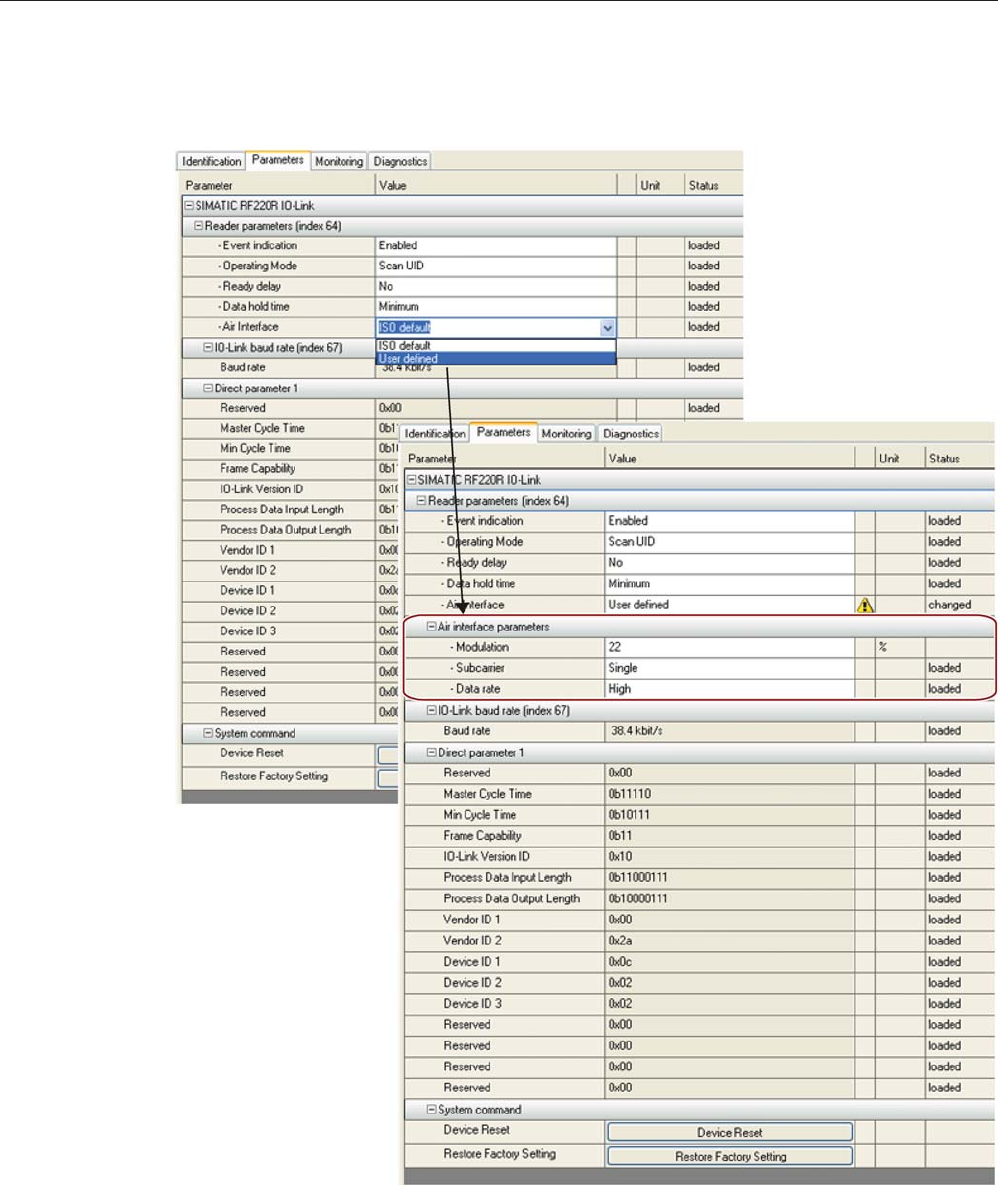Select 'Restore Factory Setting' label in back window

(274, 776)
